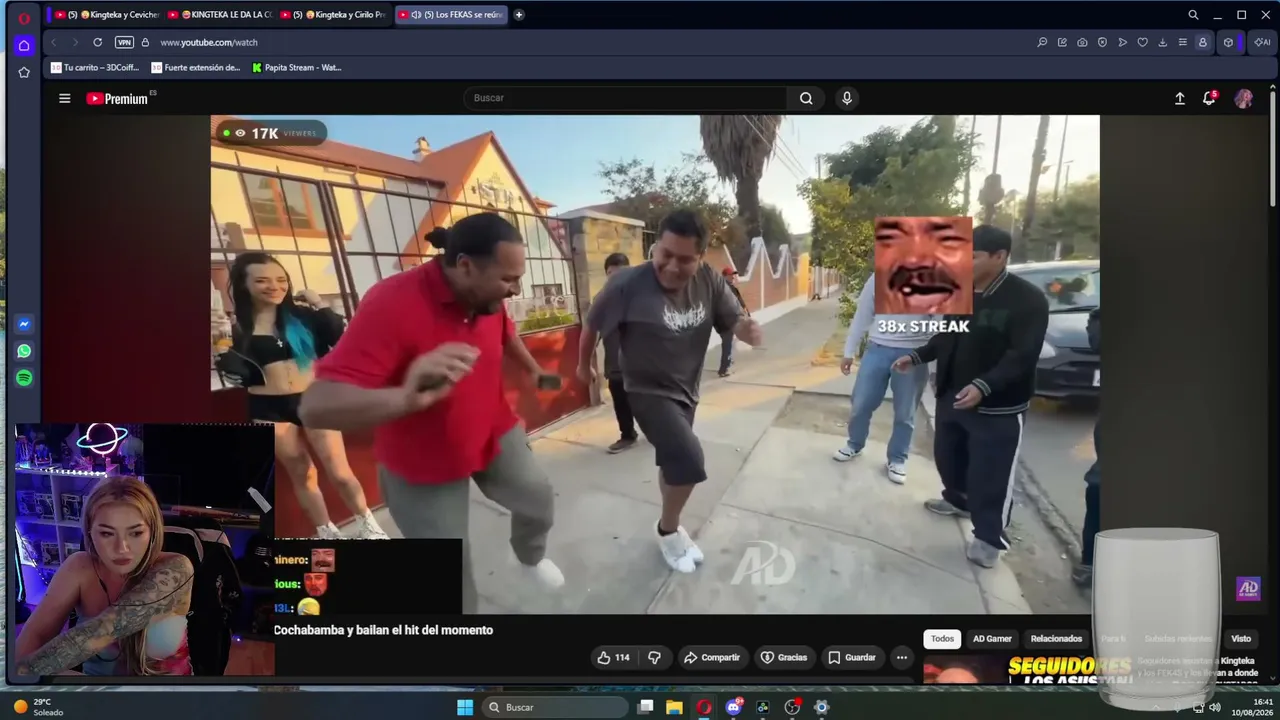The height and width of the screenshot is (720, 1280).
Task: Open the Opera edit page icon
Action: pyautogui.click(x=1062, y=42)
